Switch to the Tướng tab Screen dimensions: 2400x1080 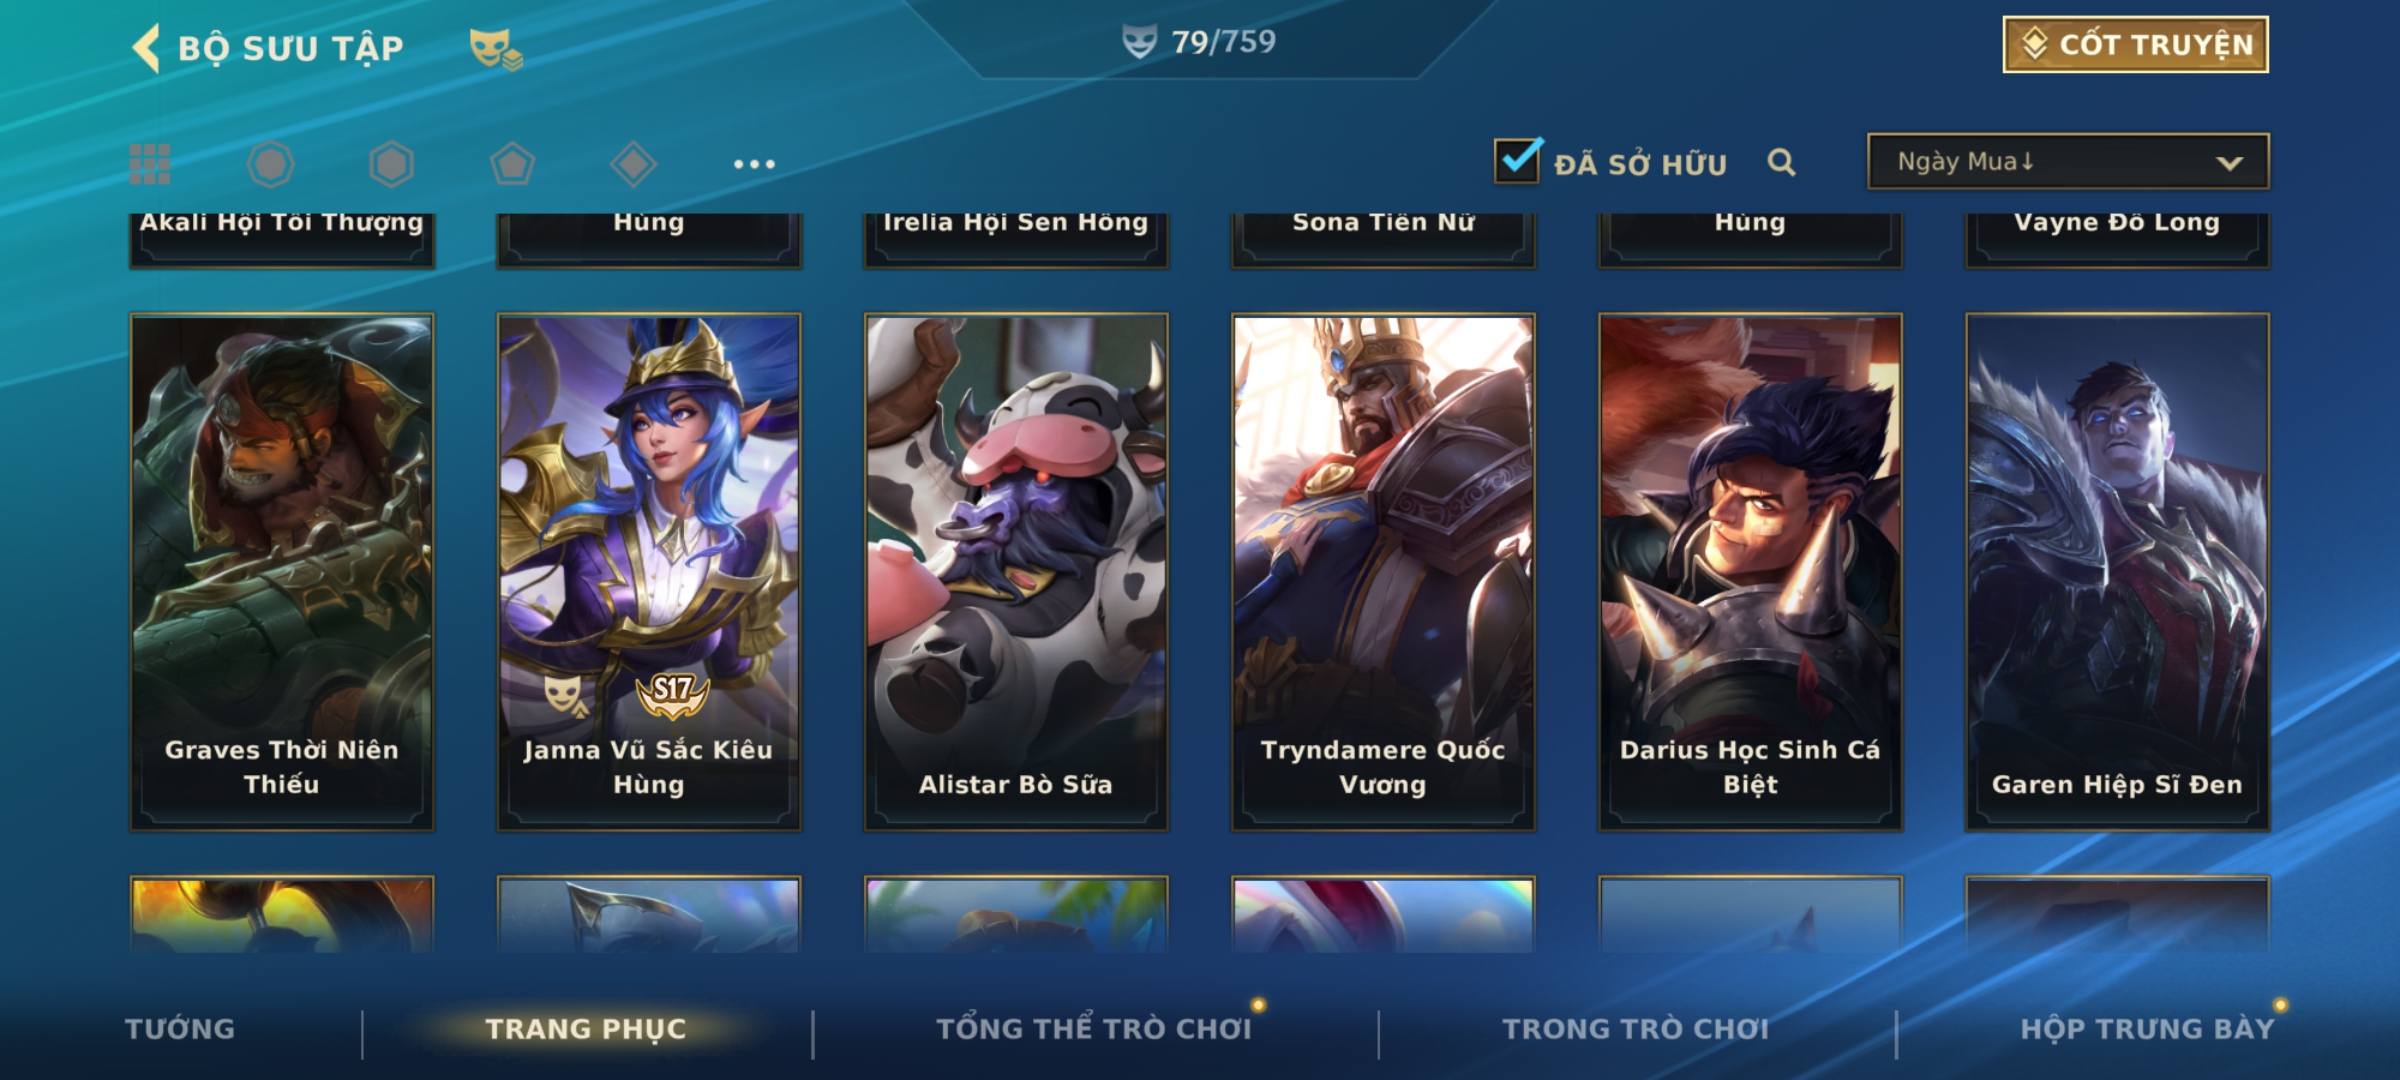tap(180, 1029)
